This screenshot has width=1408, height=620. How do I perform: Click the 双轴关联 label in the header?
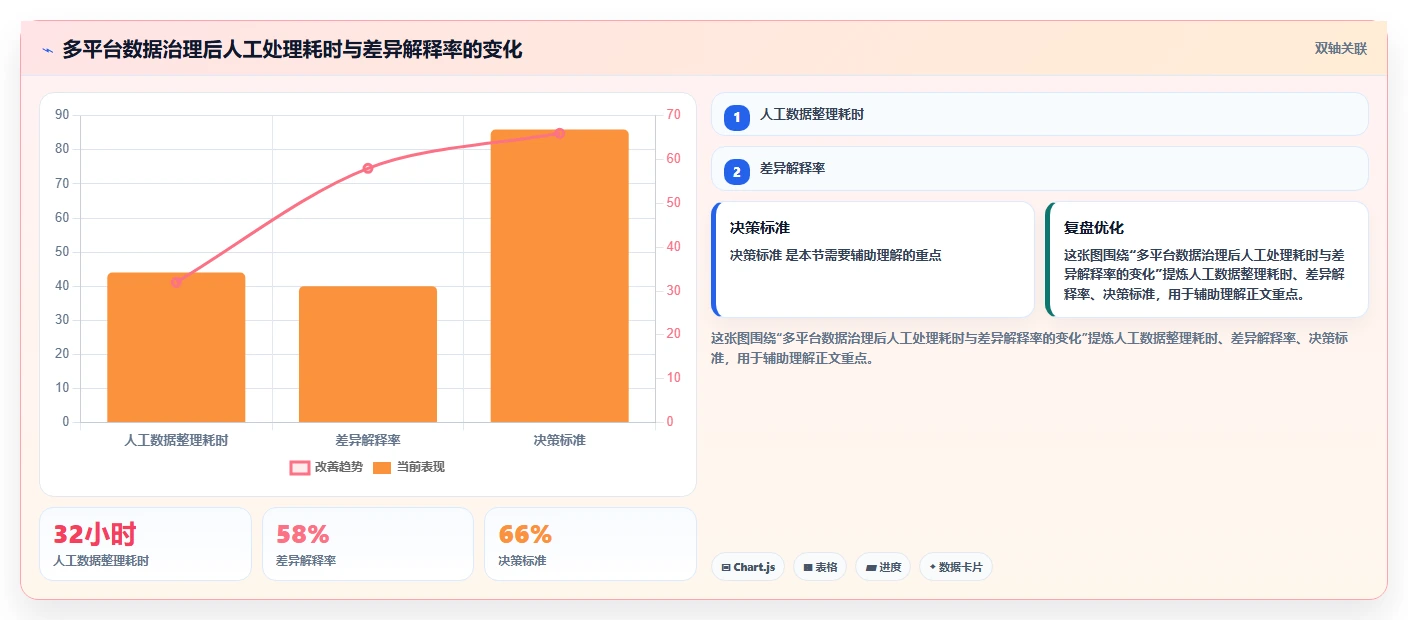[1340, 48]
